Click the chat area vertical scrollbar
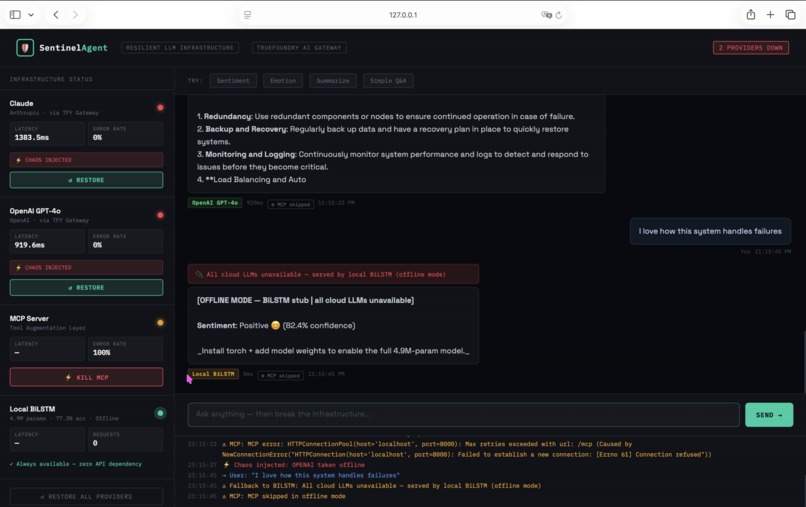 coord(804,363)
